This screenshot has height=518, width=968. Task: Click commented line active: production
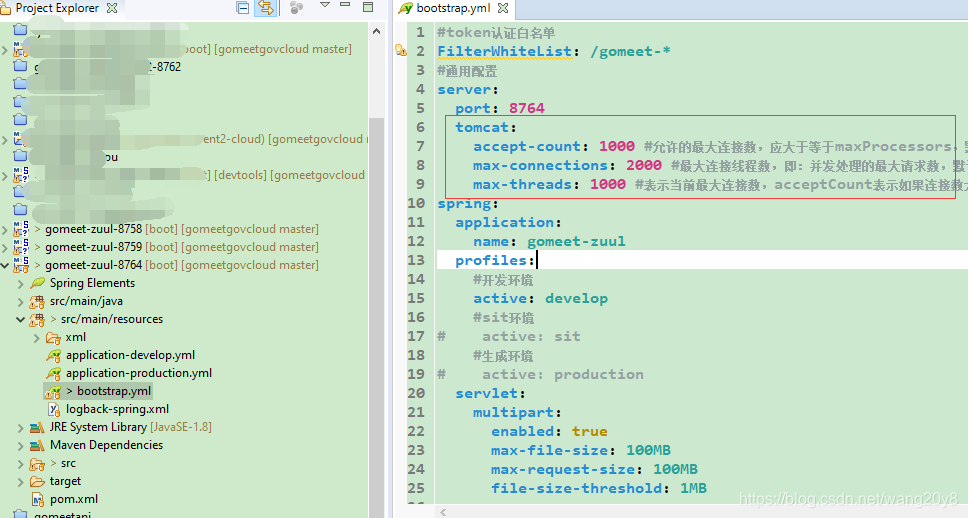click(x=562, y=375)
